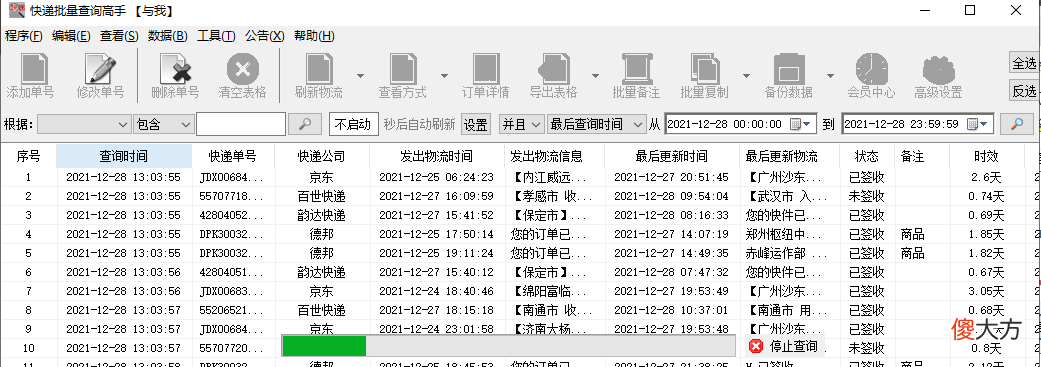This screenshot has height=367, width=1041.
Task: Click the 批量备注 batch note icon
Action: tap(636, 69)
